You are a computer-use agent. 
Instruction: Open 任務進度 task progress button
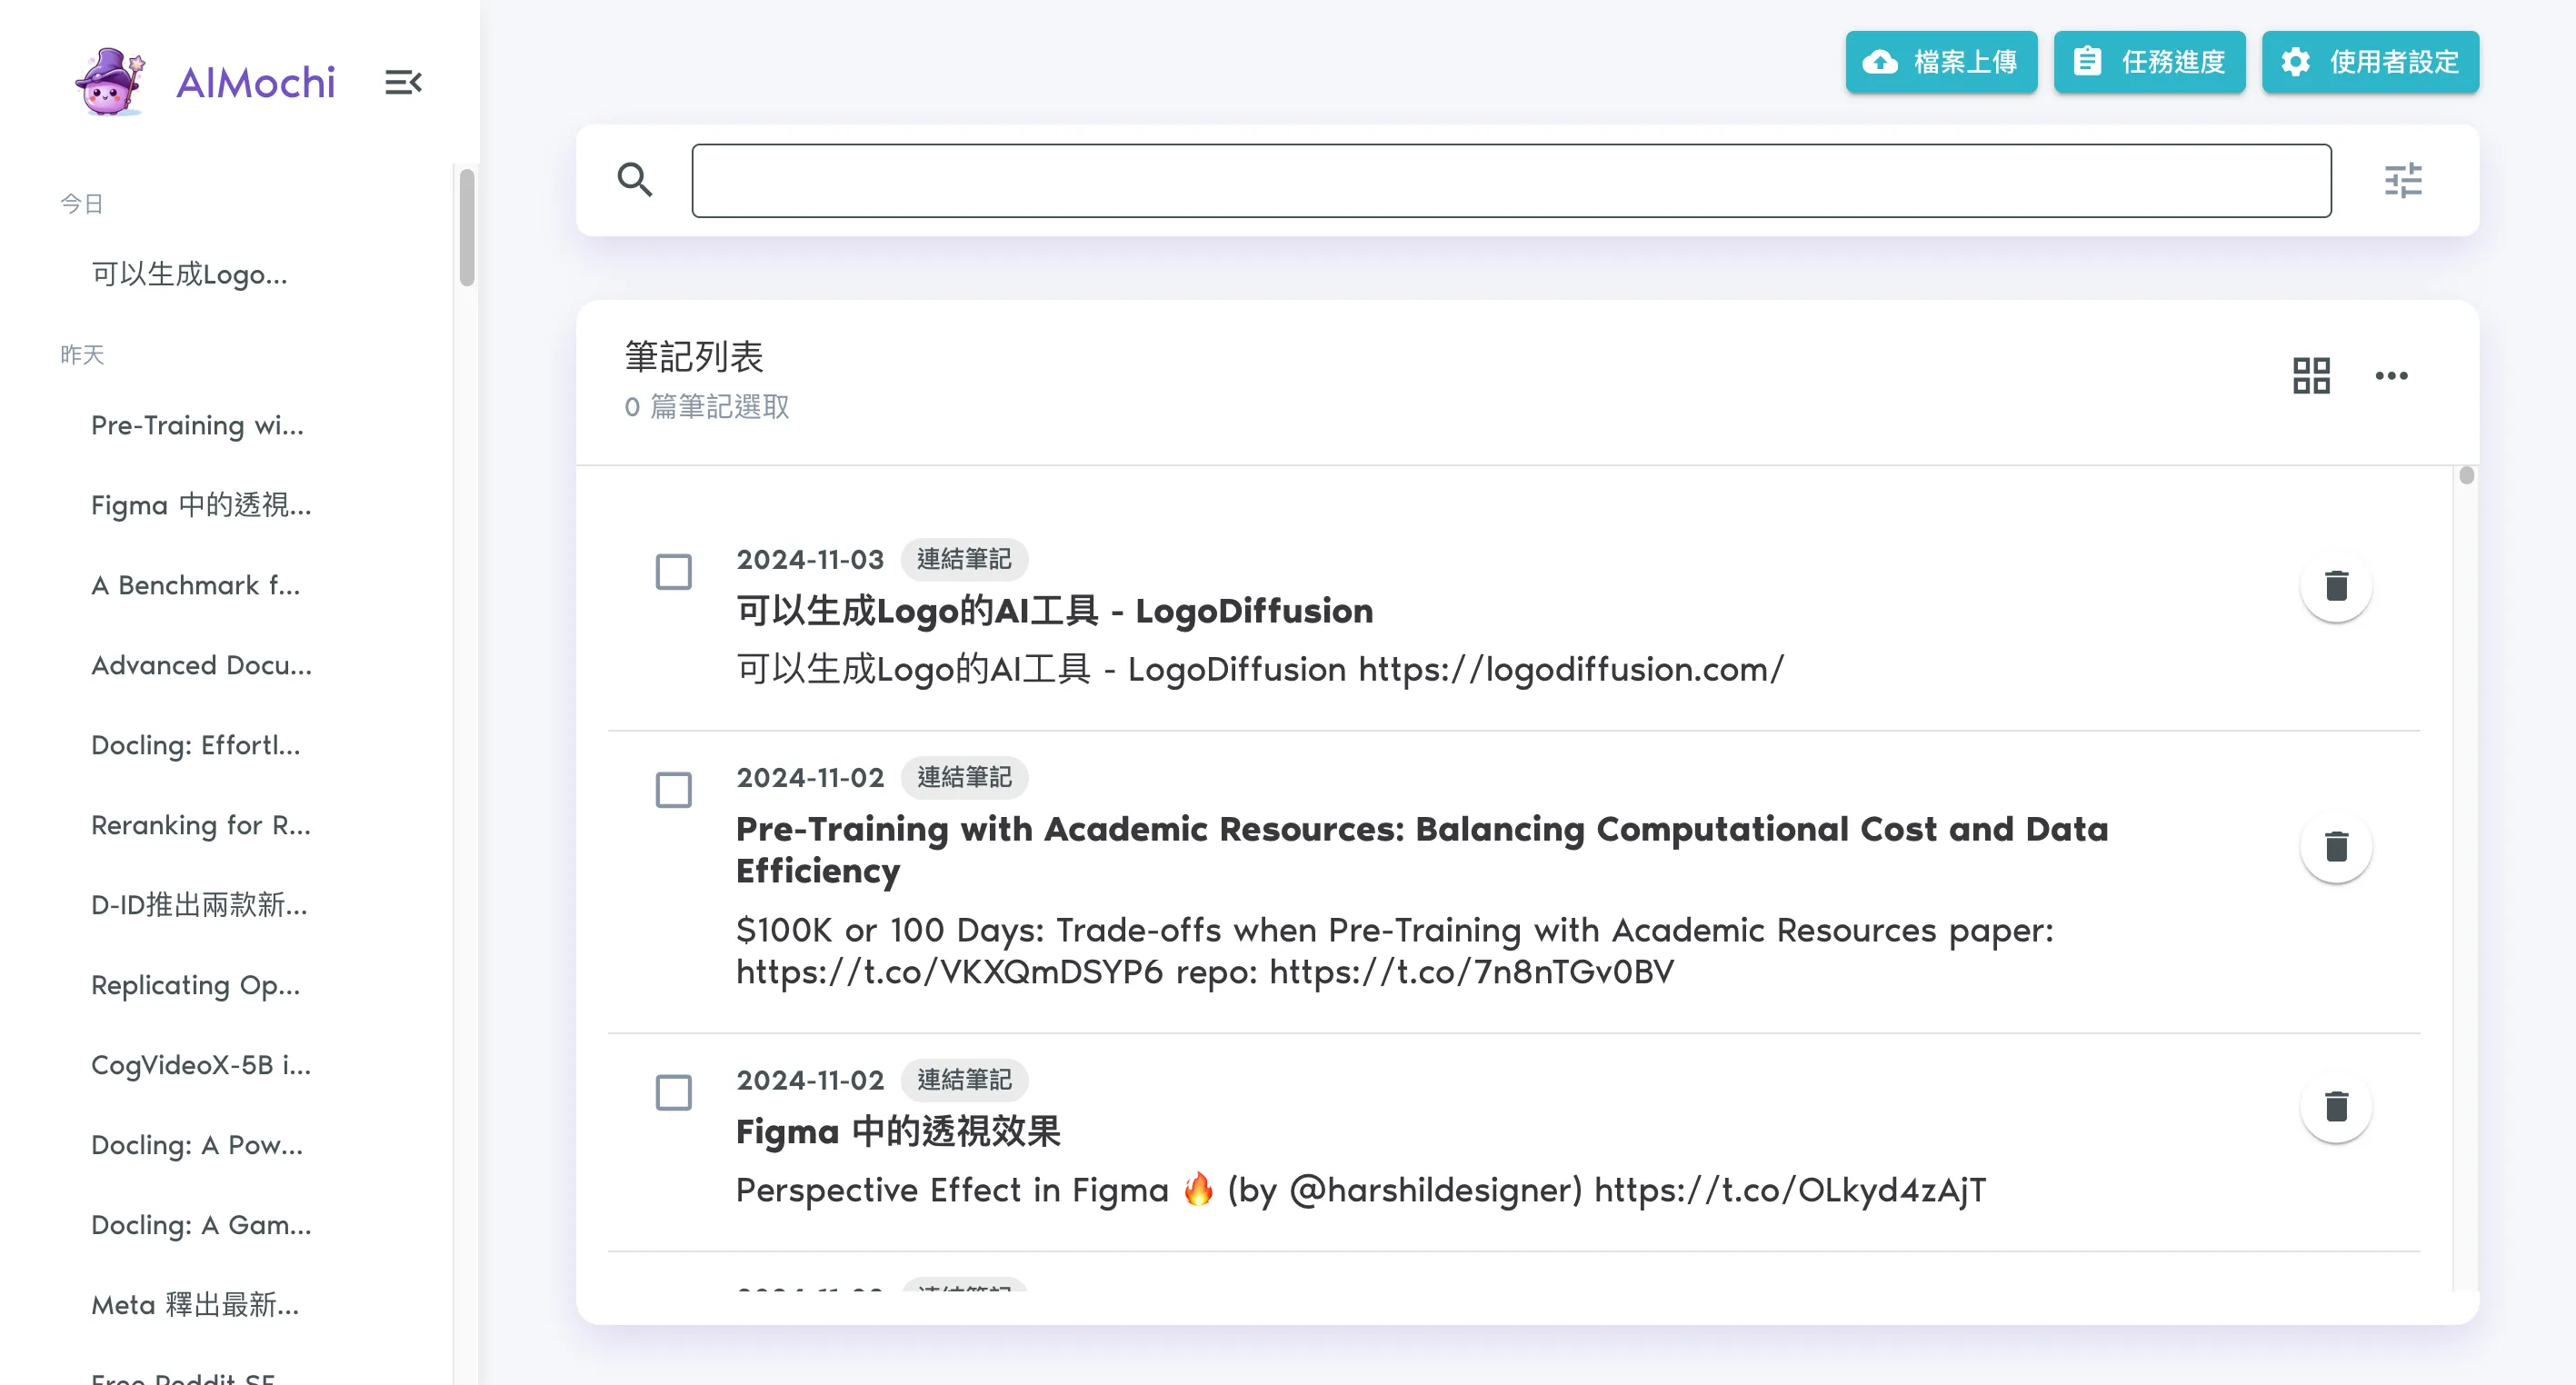click(2149, 62)
